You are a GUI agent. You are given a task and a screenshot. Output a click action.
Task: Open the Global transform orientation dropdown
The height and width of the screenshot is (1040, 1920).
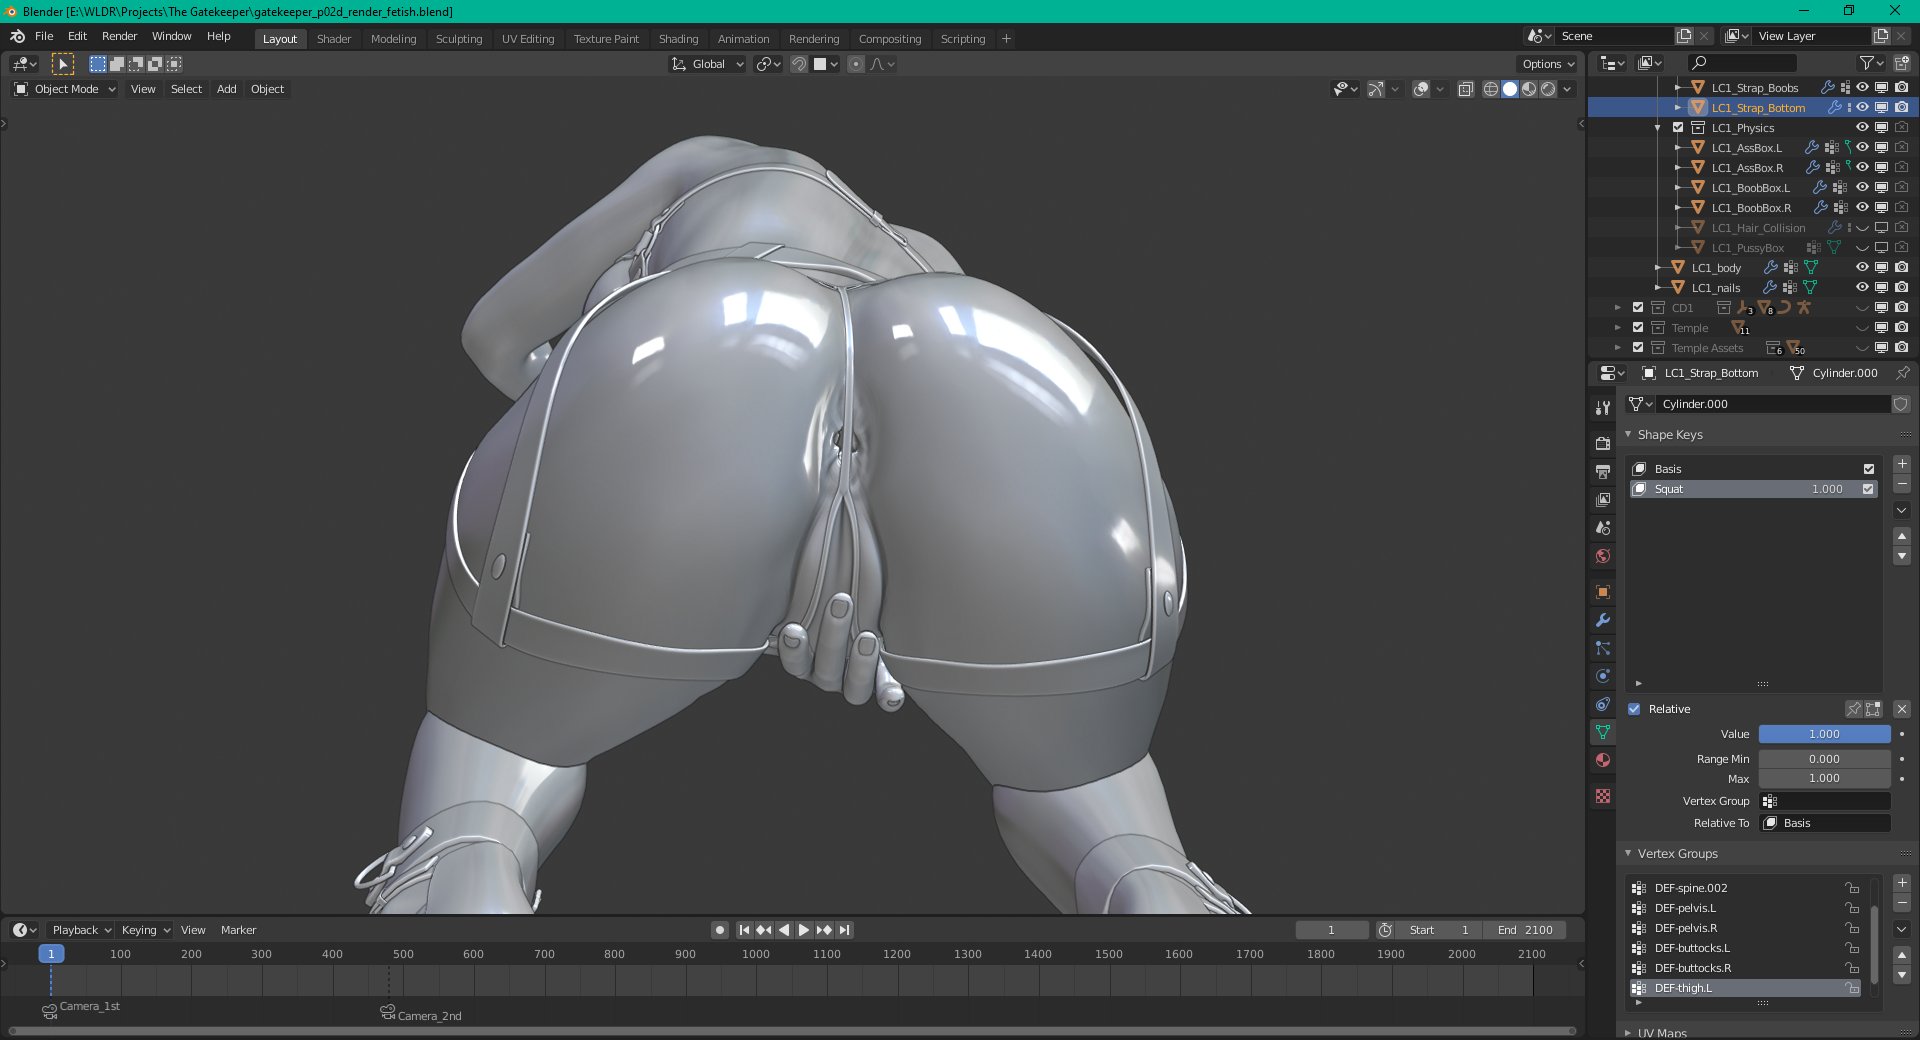tap(708, 64)
